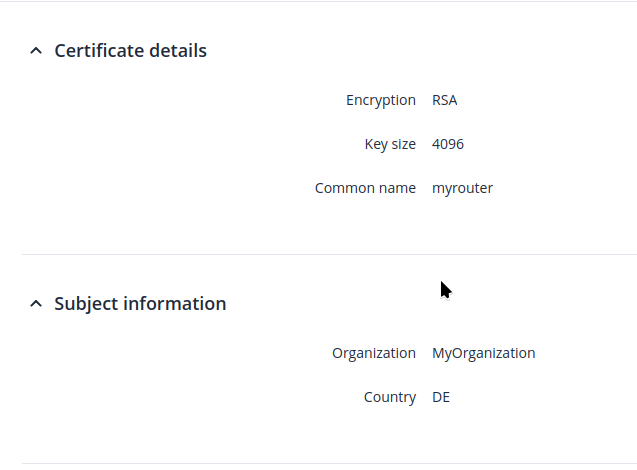
Task: Click the Encryption field label
Action: [x=381, y=100]
